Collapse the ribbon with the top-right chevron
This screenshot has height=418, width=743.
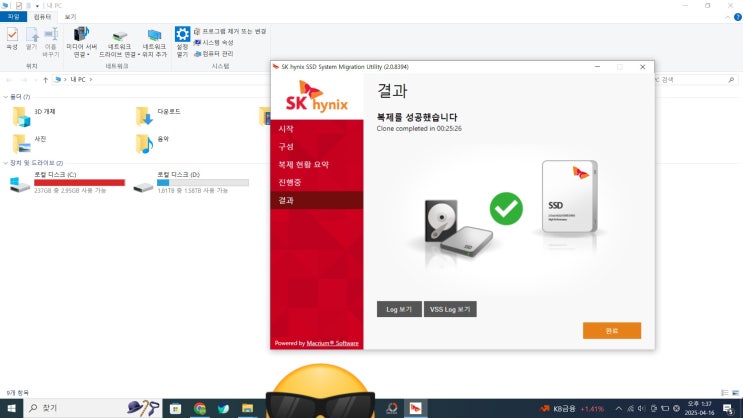[727, 17]
